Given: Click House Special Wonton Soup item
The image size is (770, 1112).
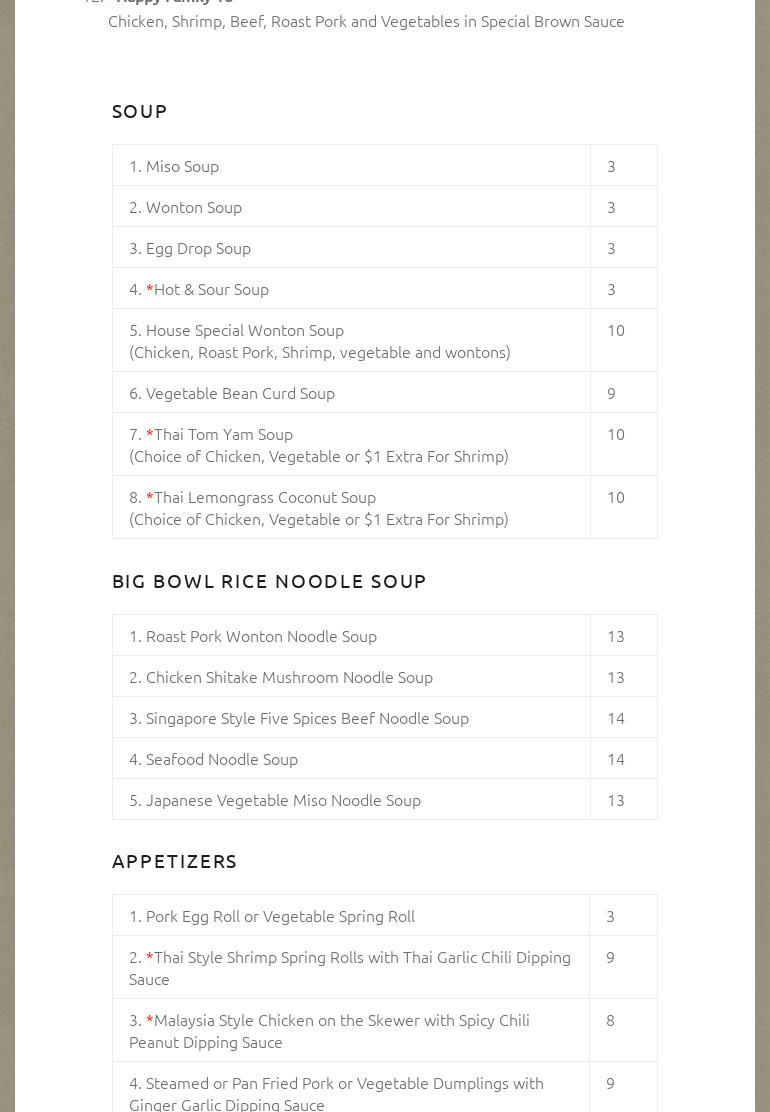Looking at the screenshot, I should click(x=244, y=330).
